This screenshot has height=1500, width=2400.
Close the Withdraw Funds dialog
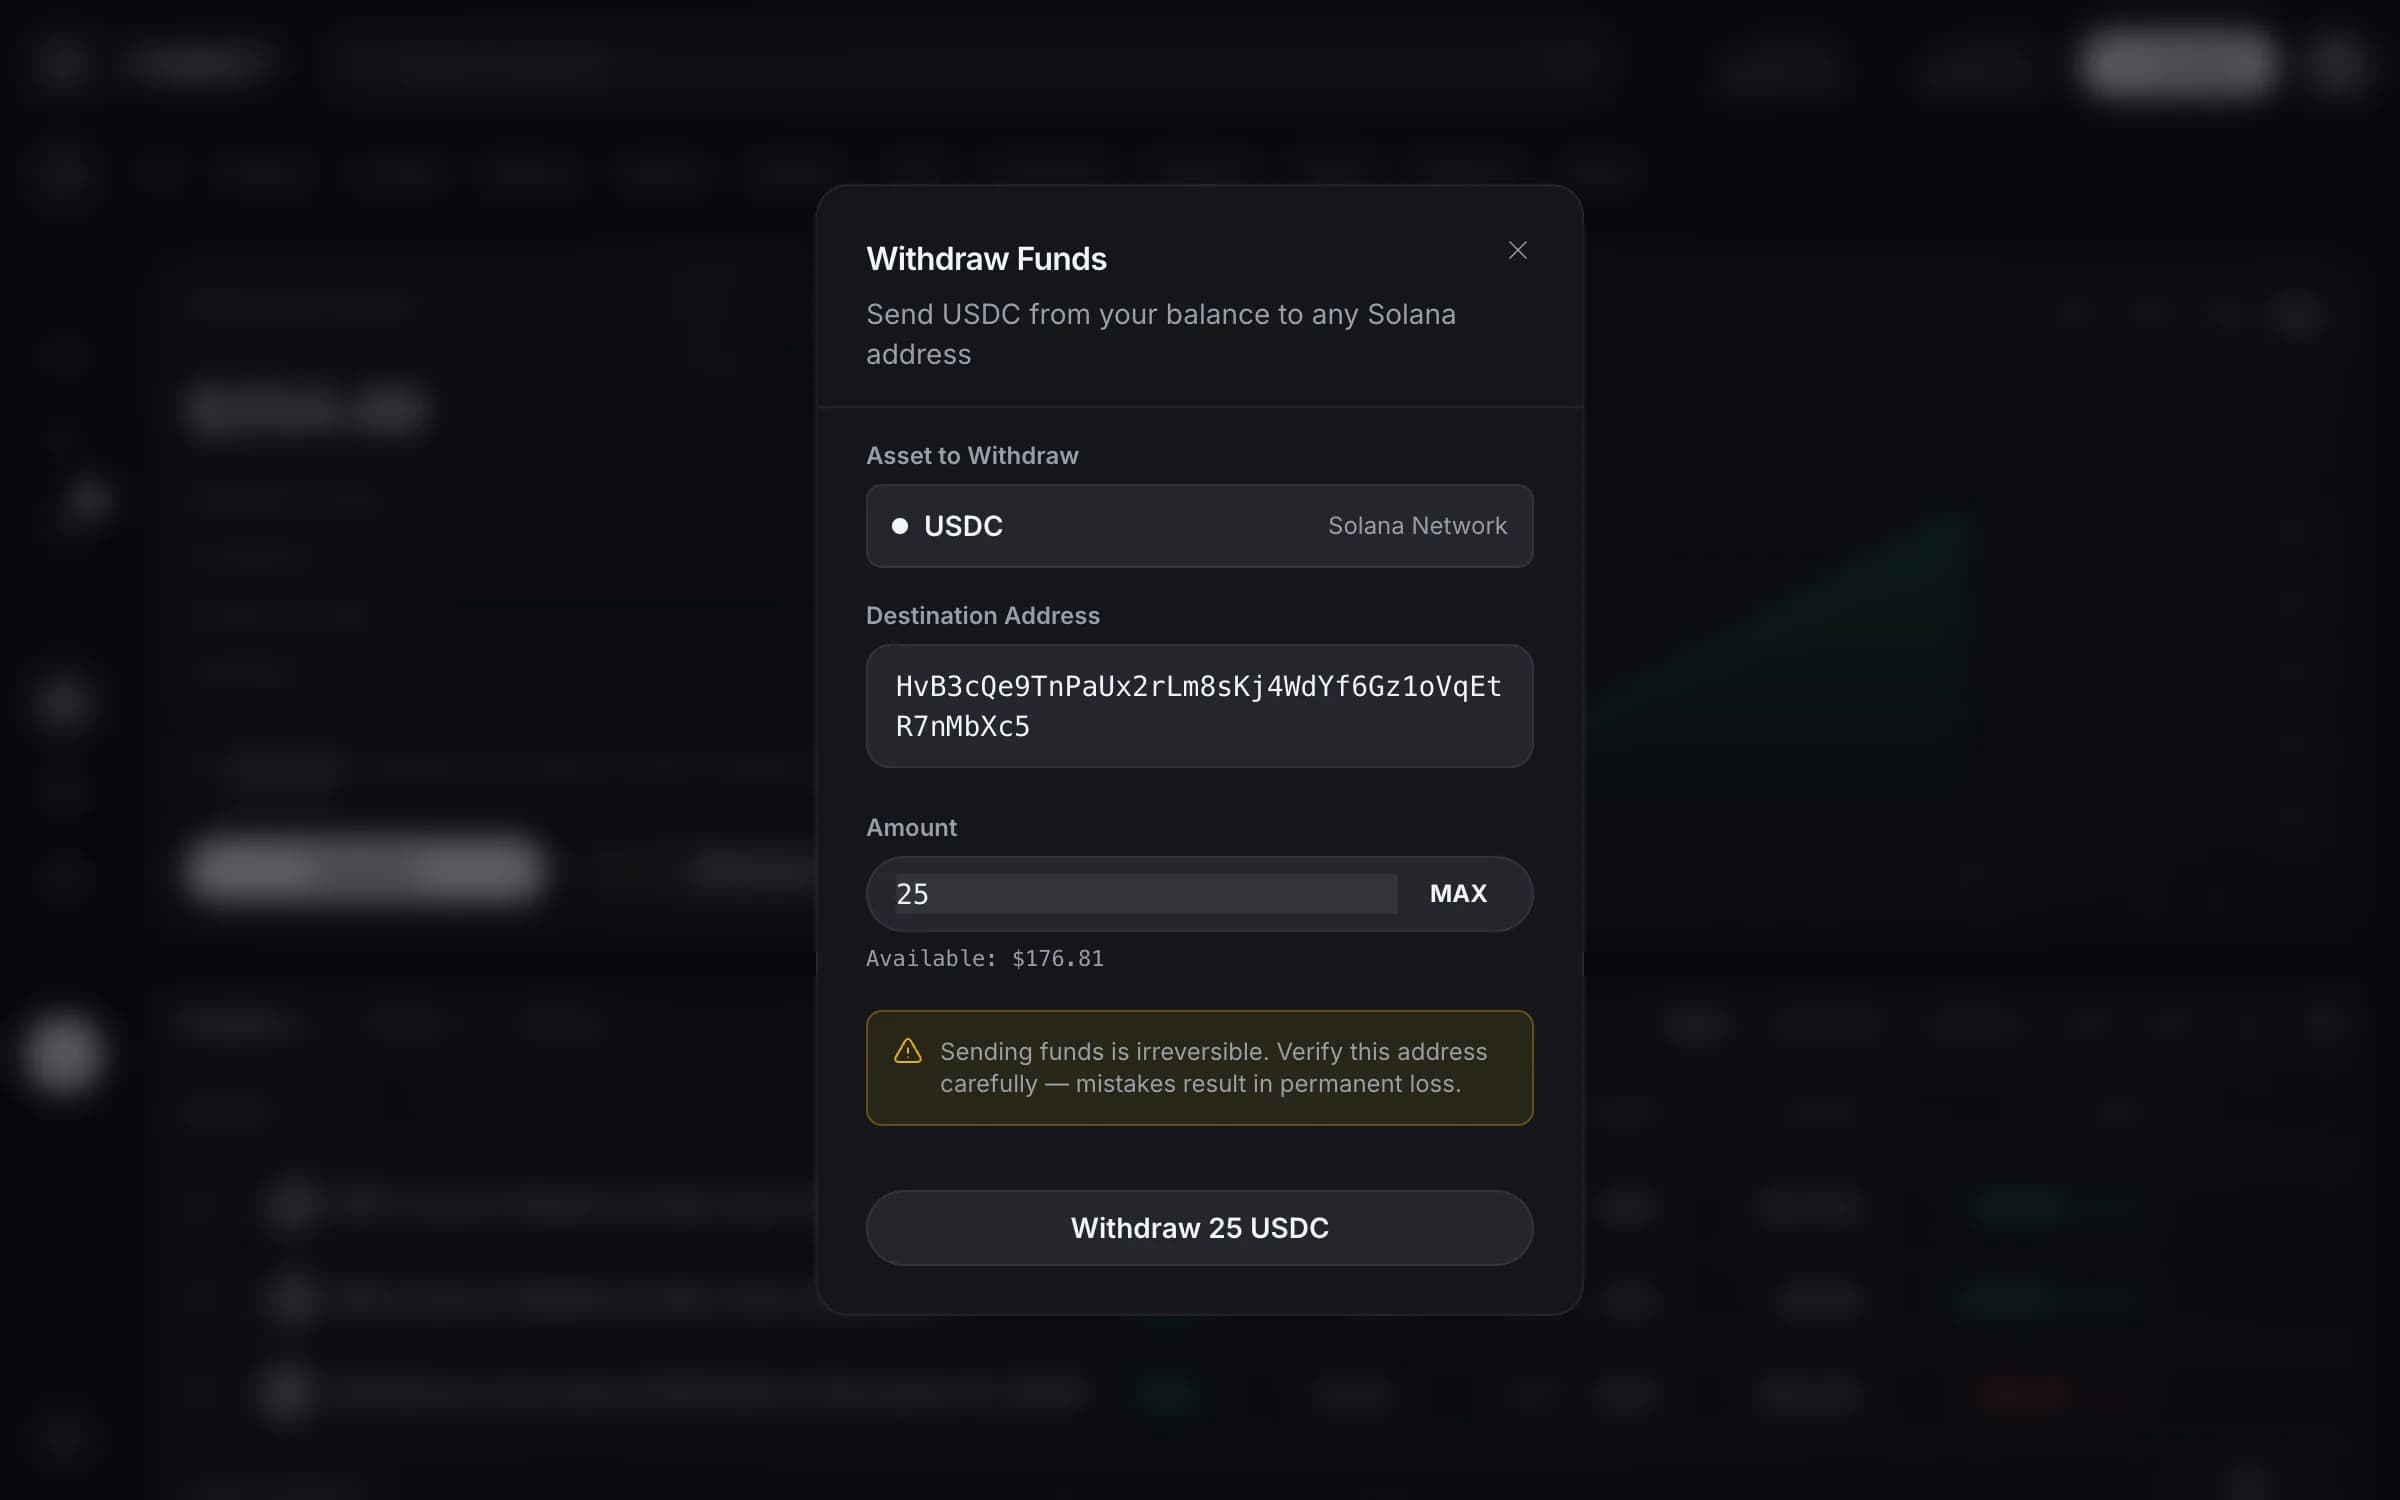pyautogui.click(x=1517, y=250)
